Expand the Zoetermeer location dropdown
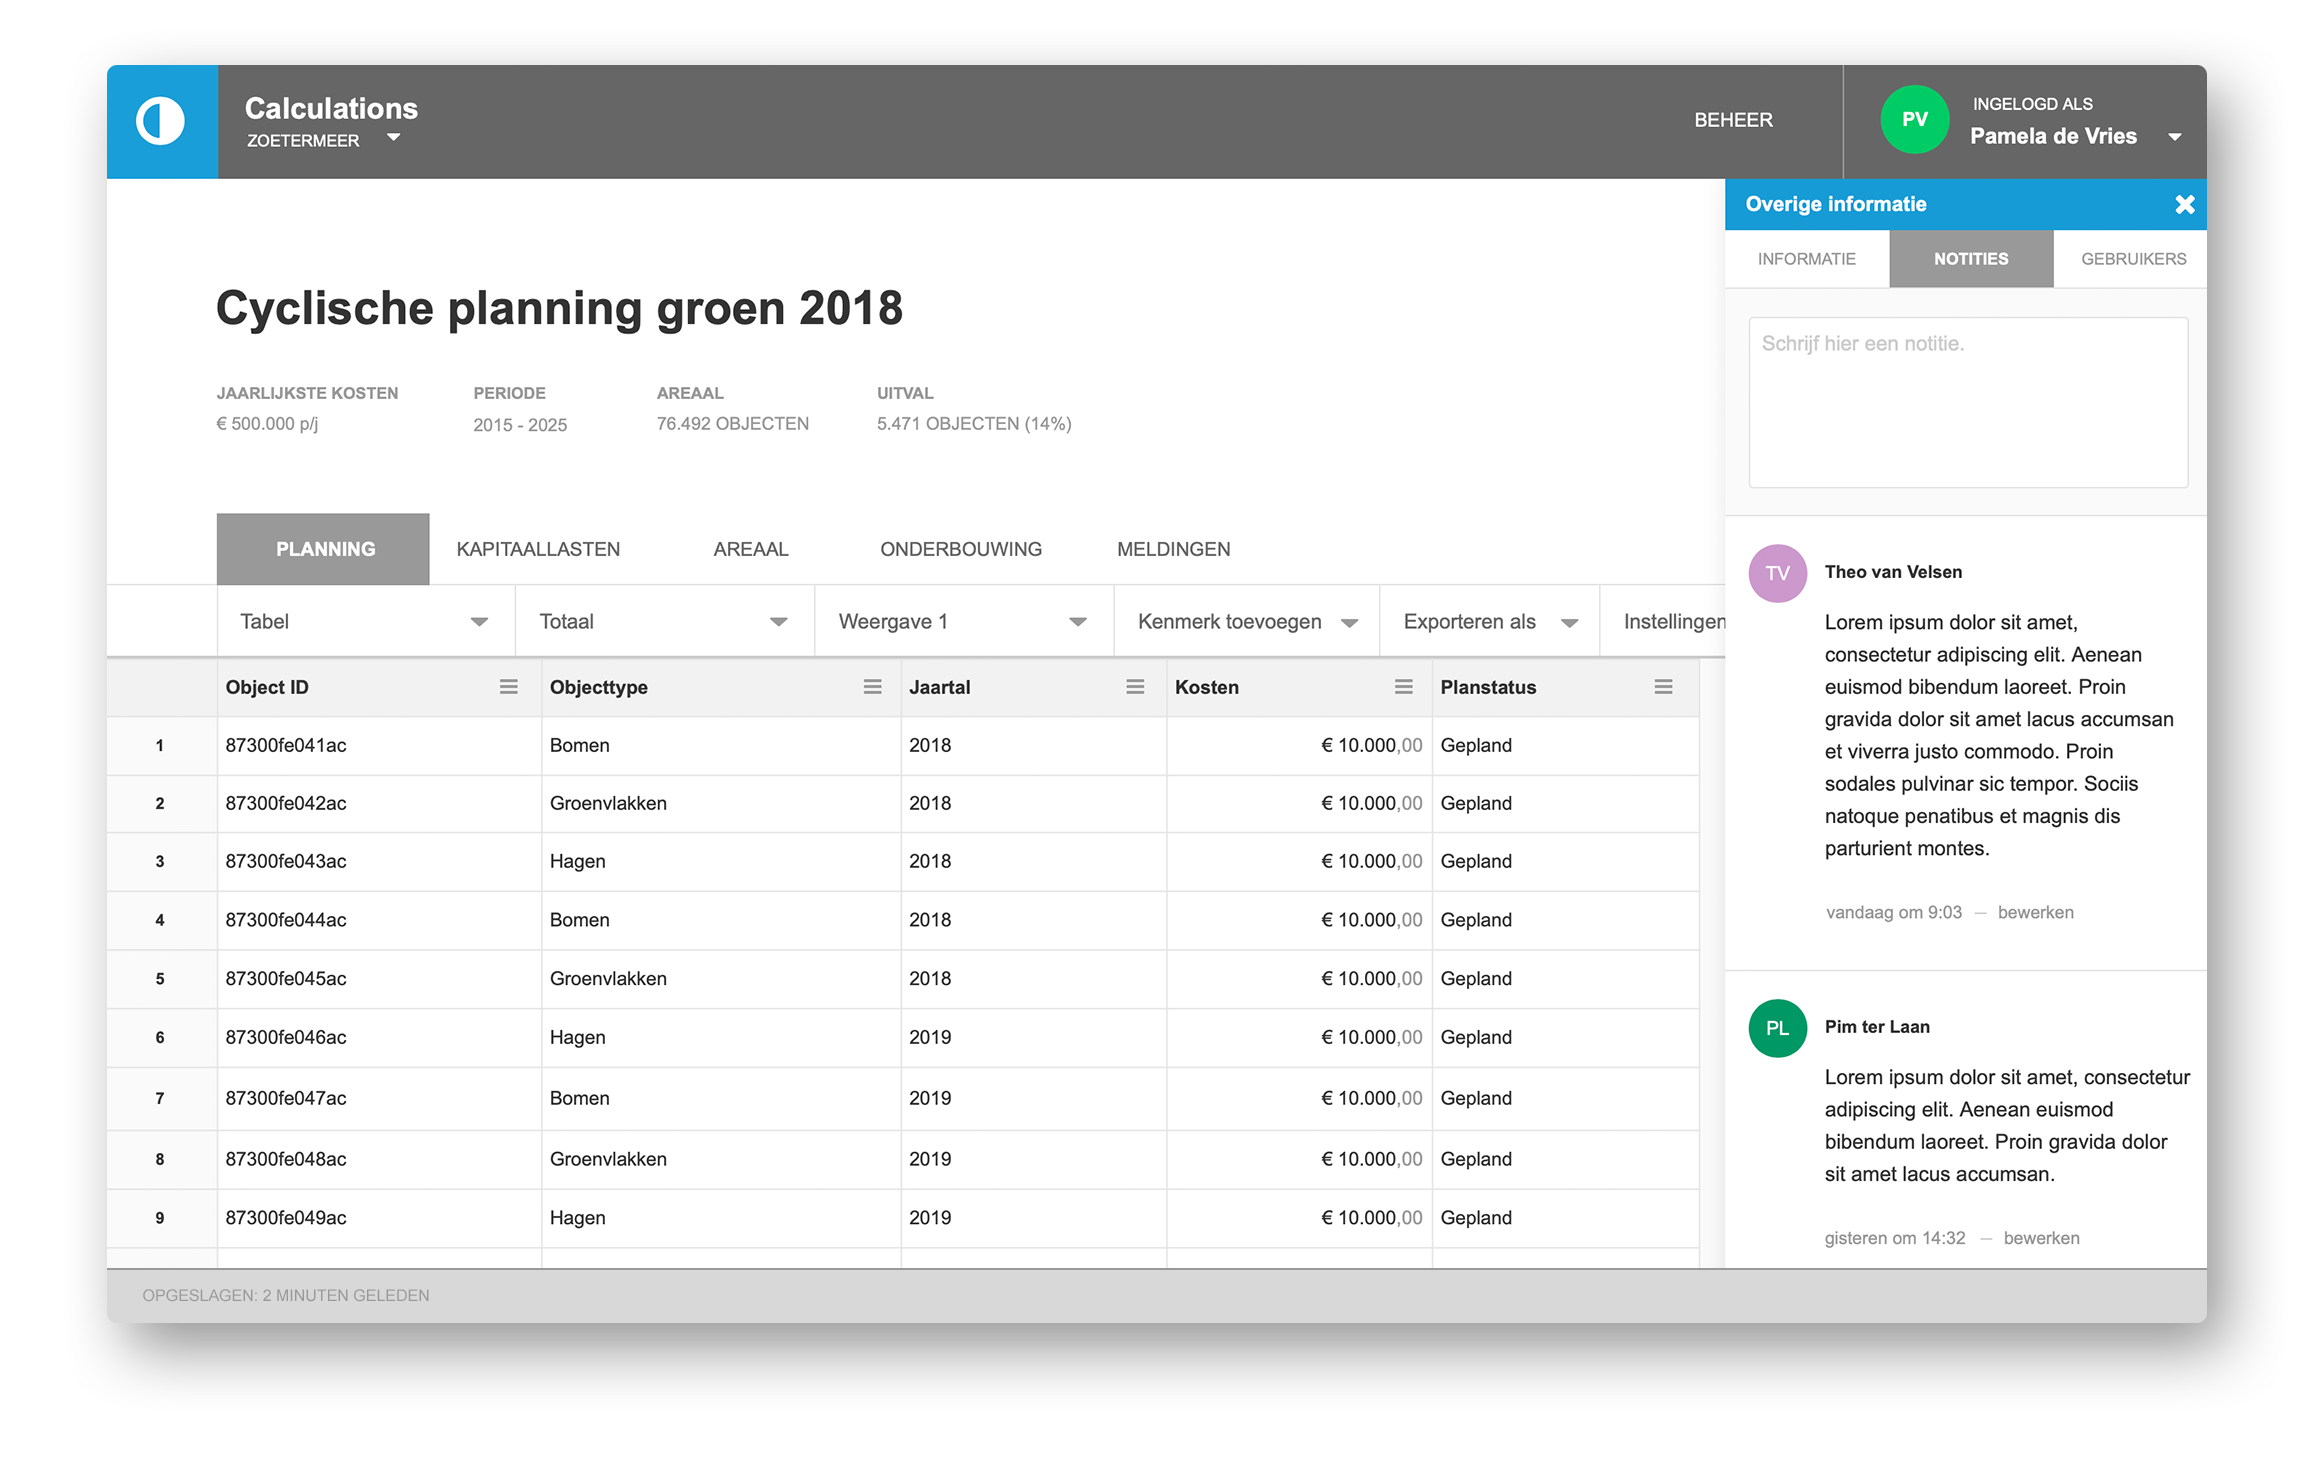 pyautogui.click(x=393, y=138)
